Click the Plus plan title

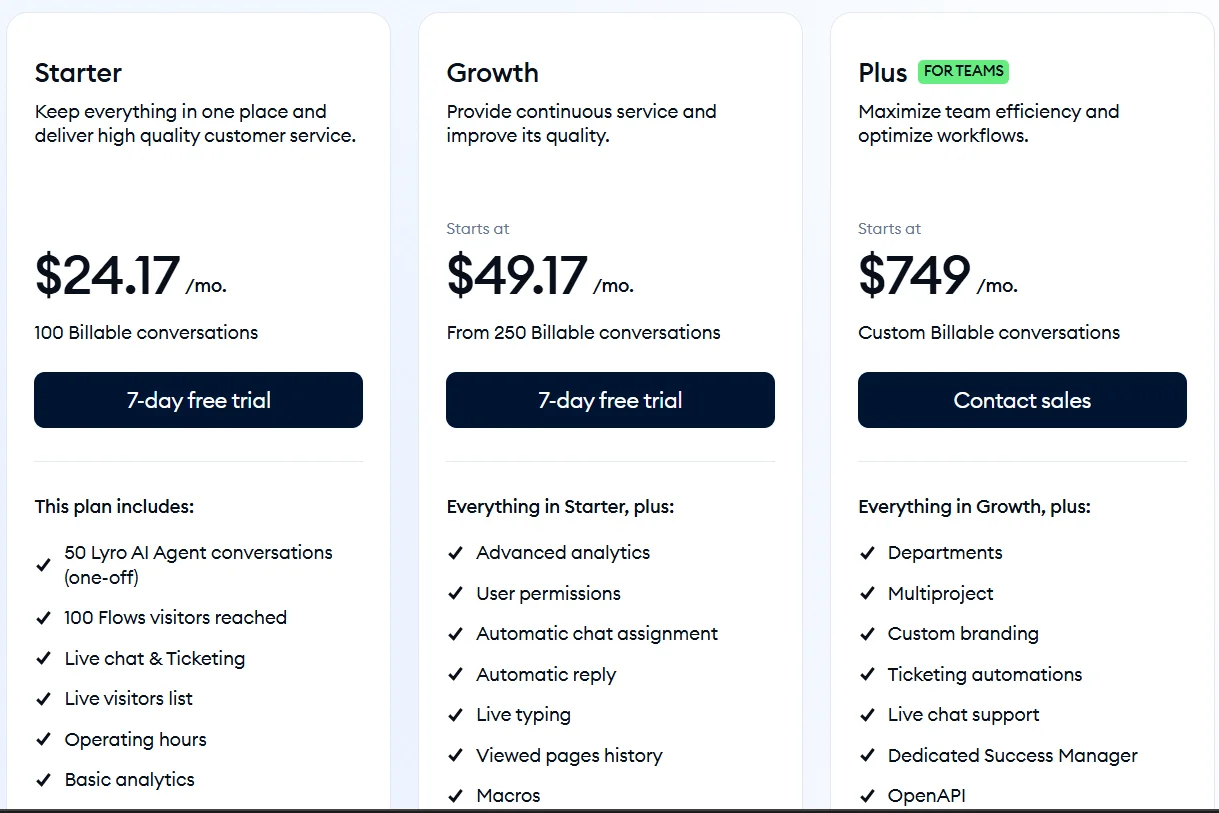pos(882,73)
